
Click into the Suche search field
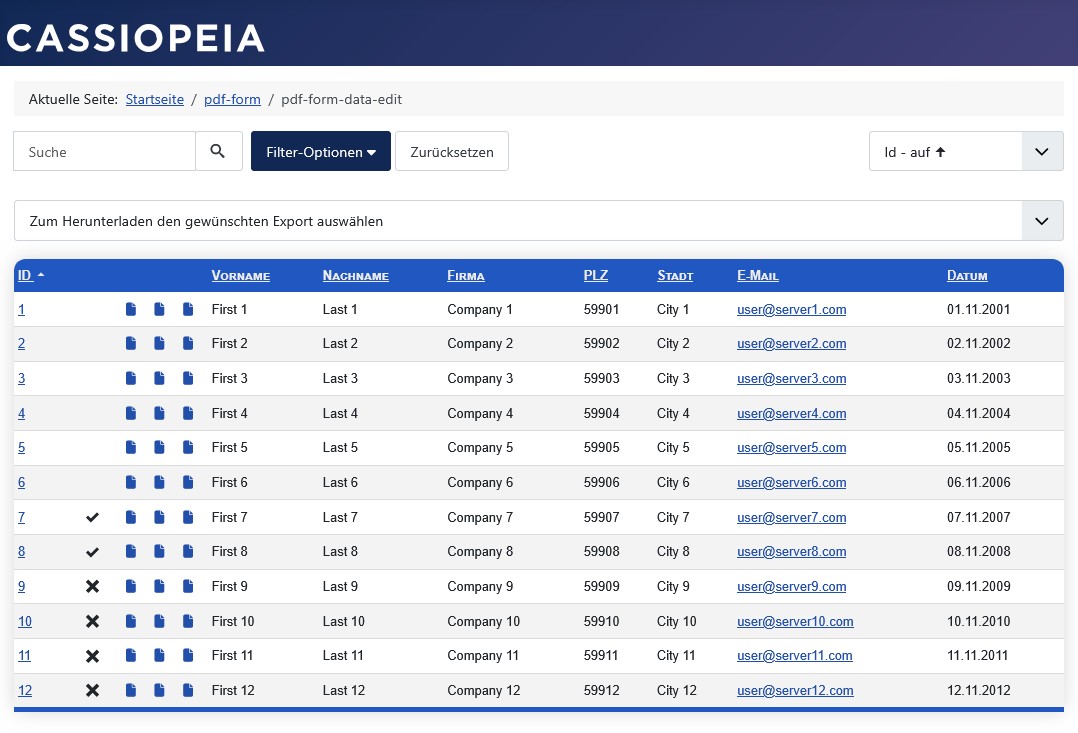point(104,152)
